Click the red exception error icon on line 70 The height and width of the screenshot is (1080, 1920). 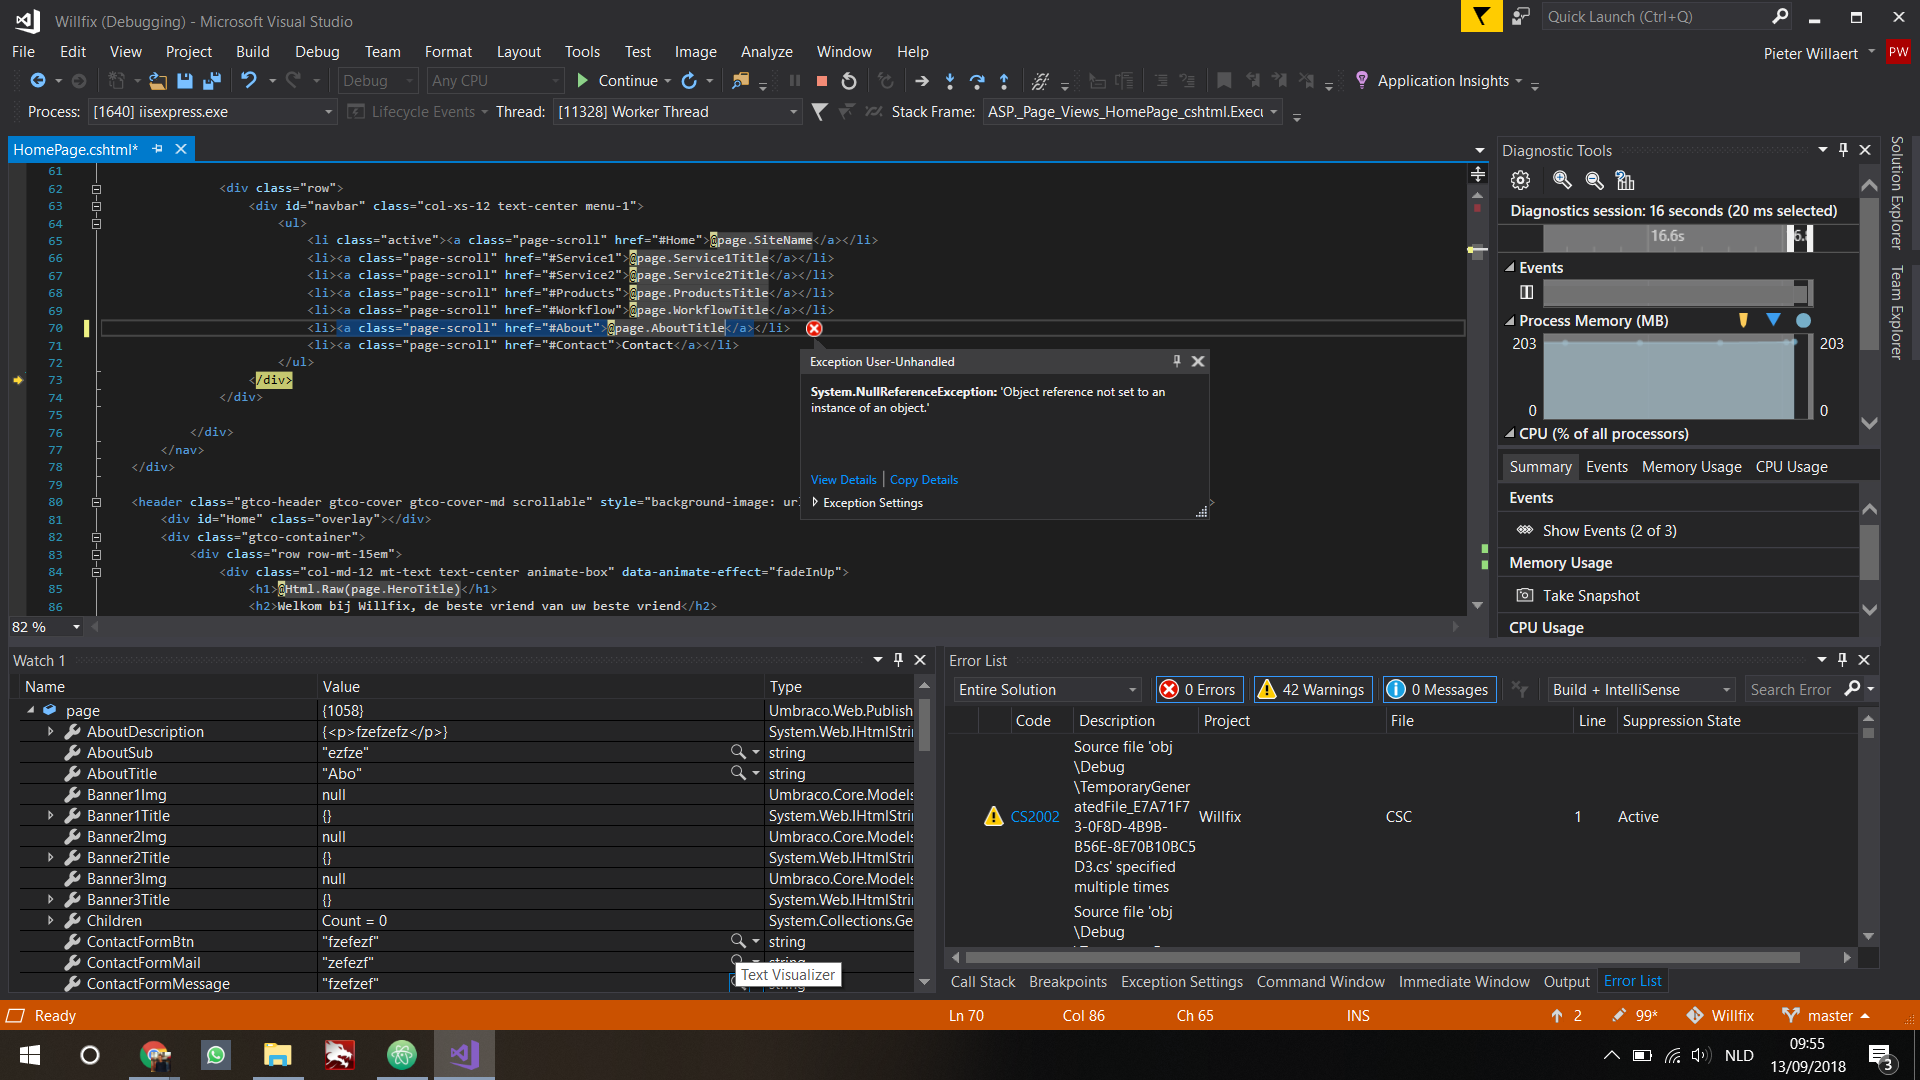coord(814,328)
